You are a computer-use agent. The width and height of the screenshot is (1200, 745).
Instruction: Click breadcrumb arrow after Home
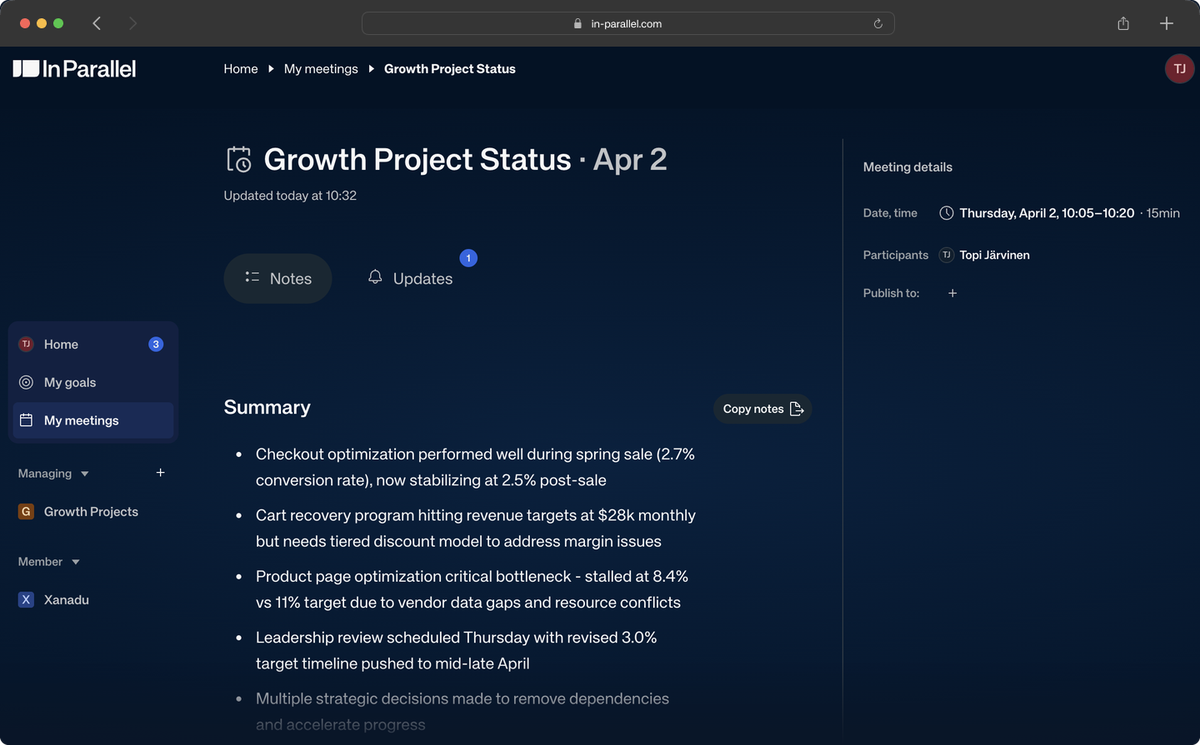[x=271, y=69]
